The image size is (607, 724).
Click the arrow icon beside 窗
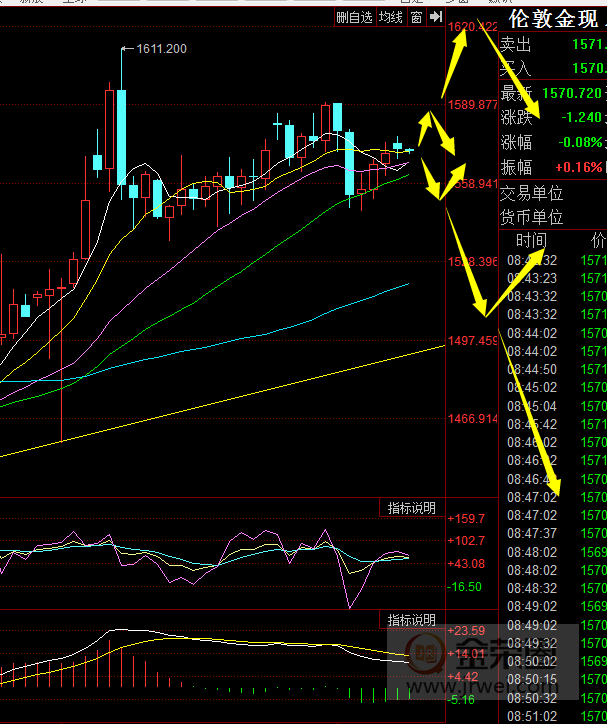pos(436,17)
